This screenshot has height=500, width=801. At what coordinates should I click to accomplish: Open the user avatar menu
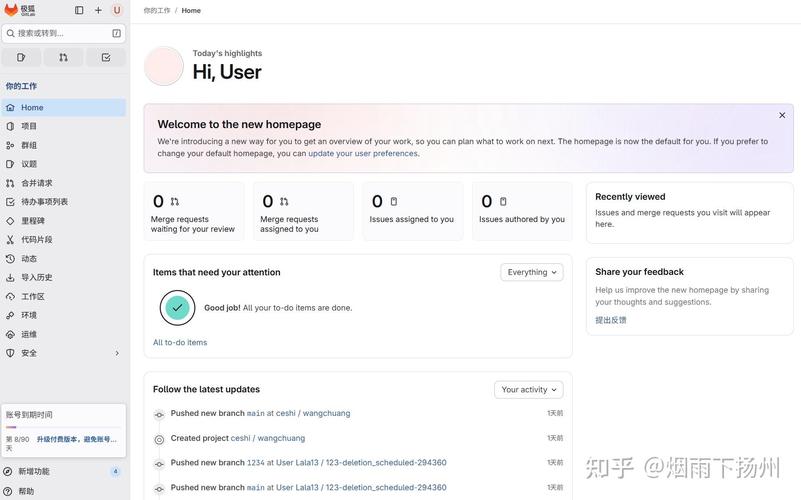(x=117, y=10)
